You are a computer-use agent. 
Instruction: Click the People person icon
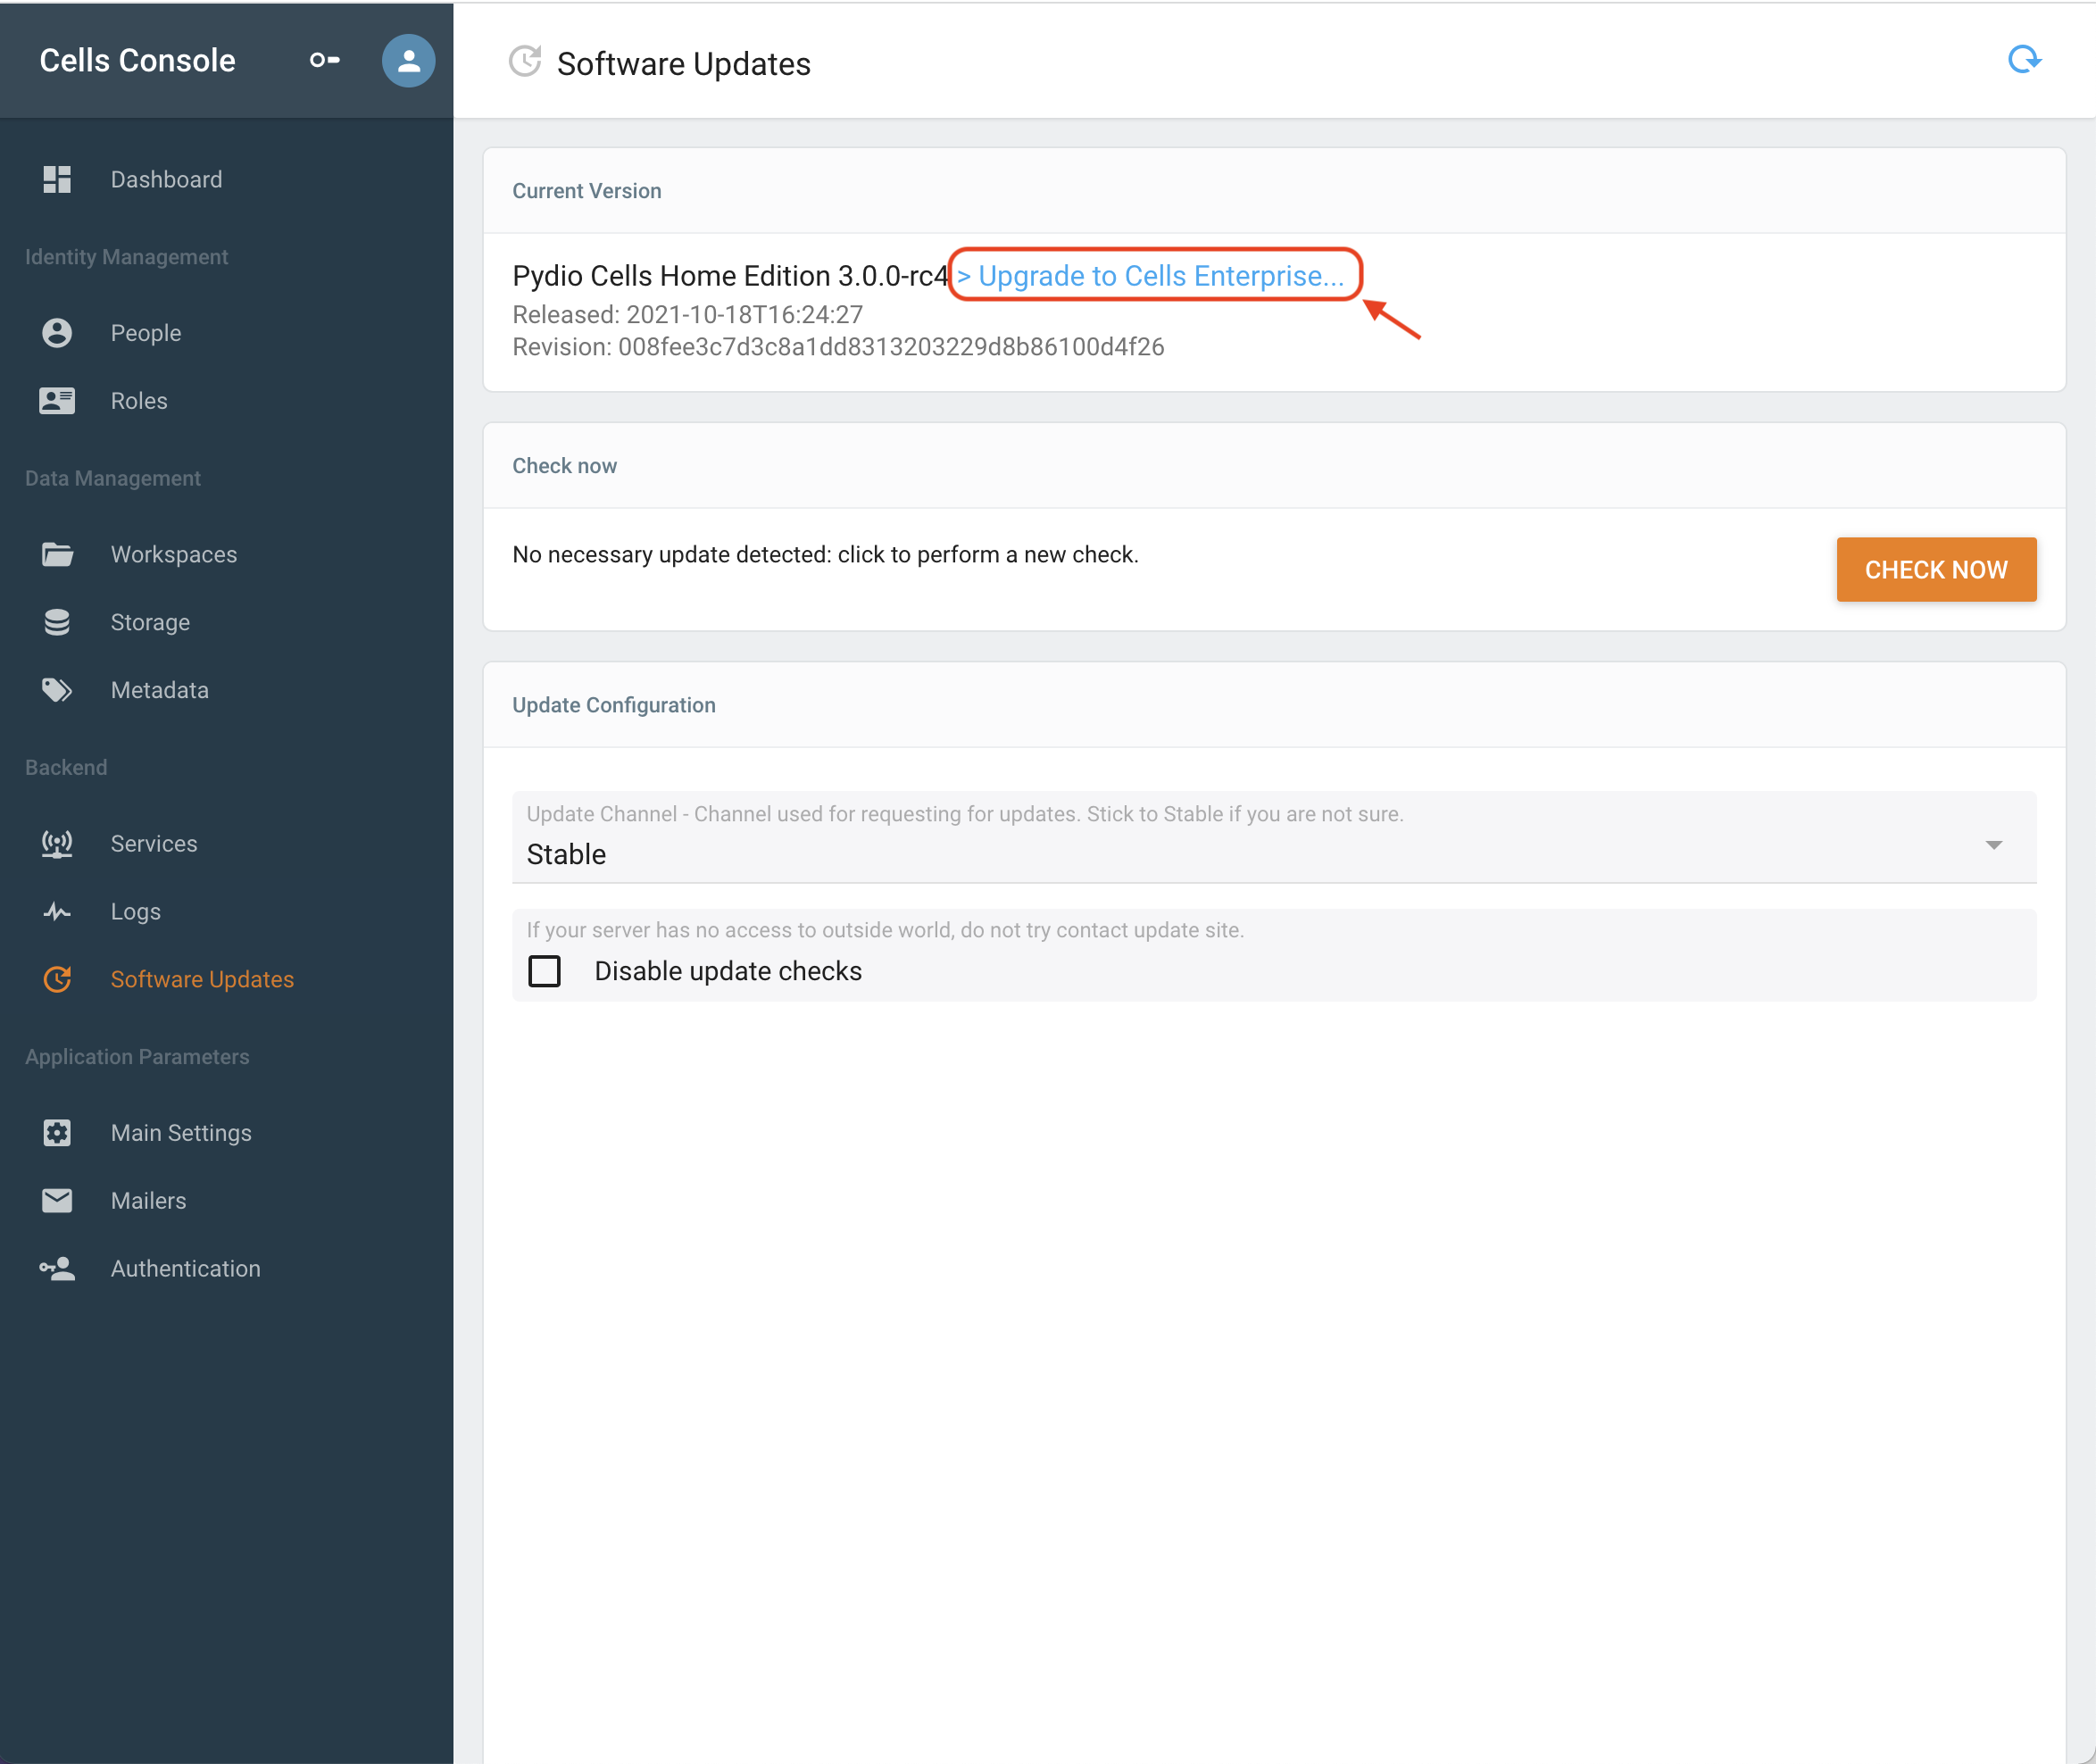pyautogui.click(x=57, y=333)
